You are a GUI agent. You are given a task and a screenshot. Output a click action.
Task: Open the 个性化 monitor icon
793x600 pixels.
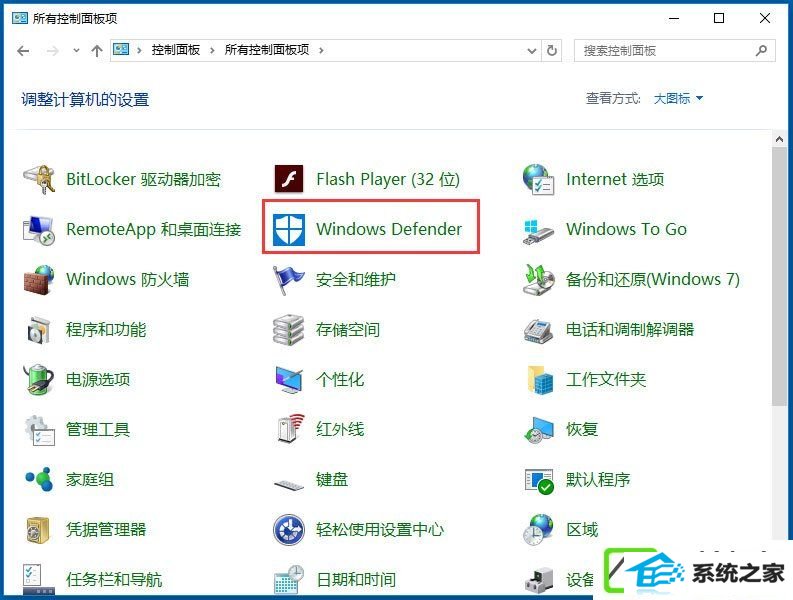289,379
